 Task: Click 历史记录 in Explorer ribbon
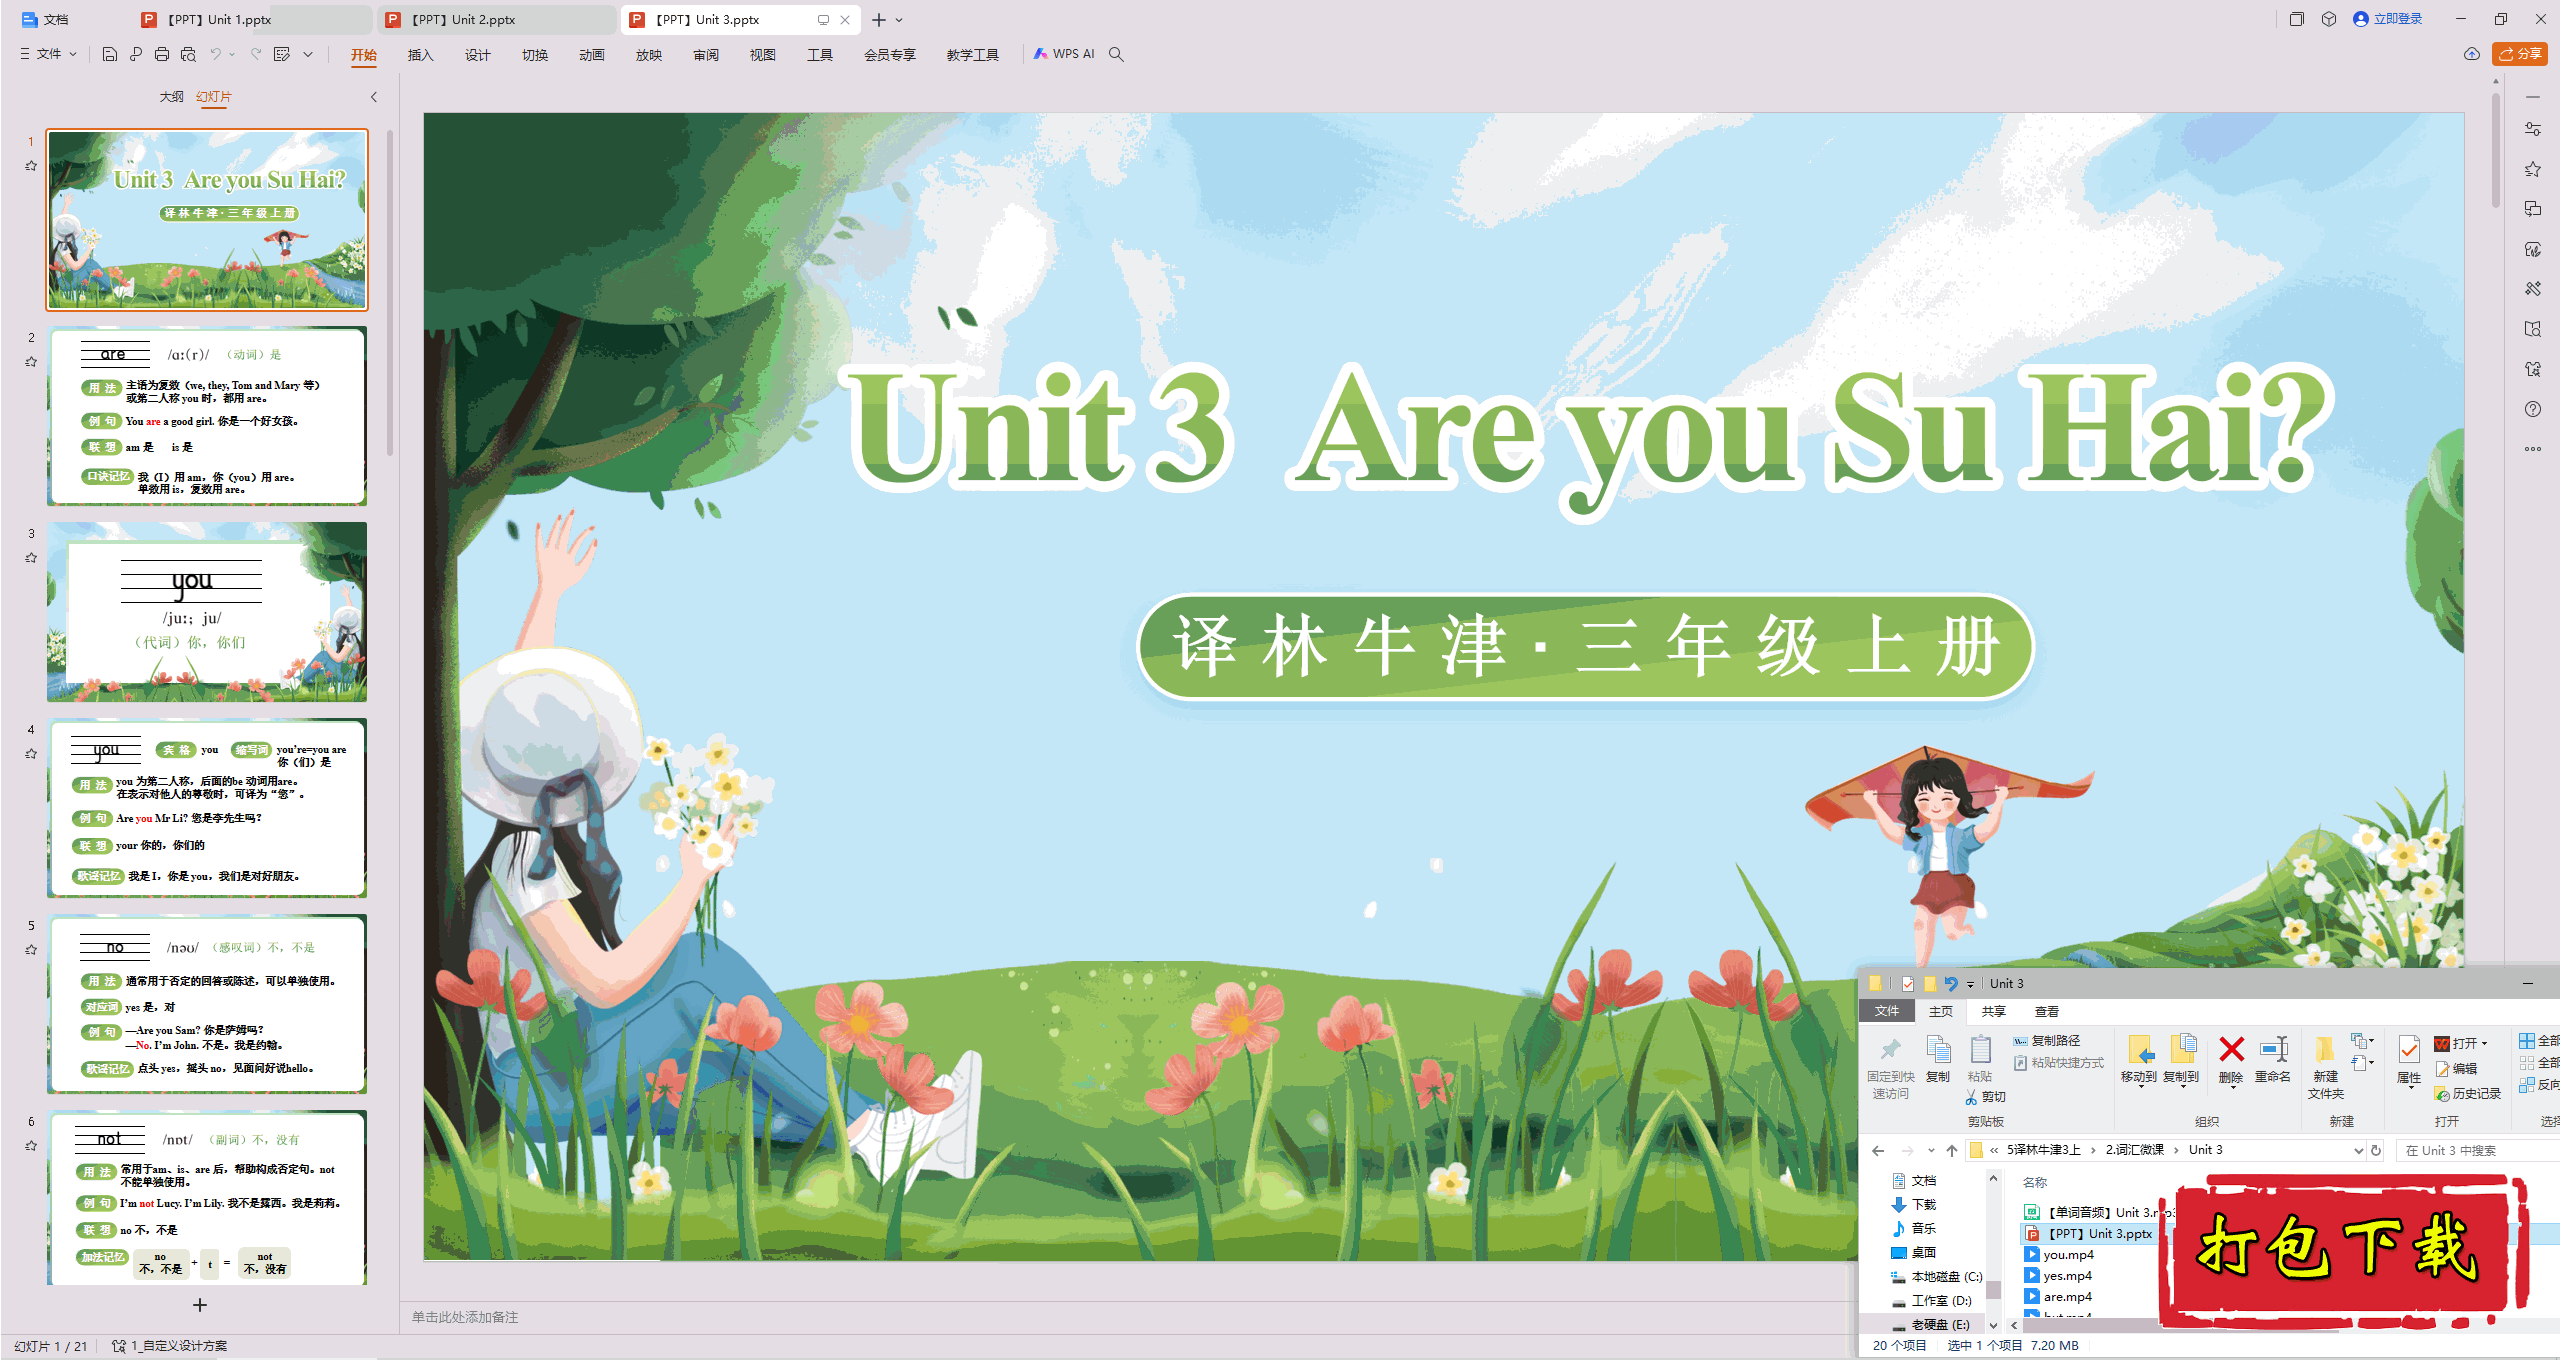[x=2467, y=1093]
